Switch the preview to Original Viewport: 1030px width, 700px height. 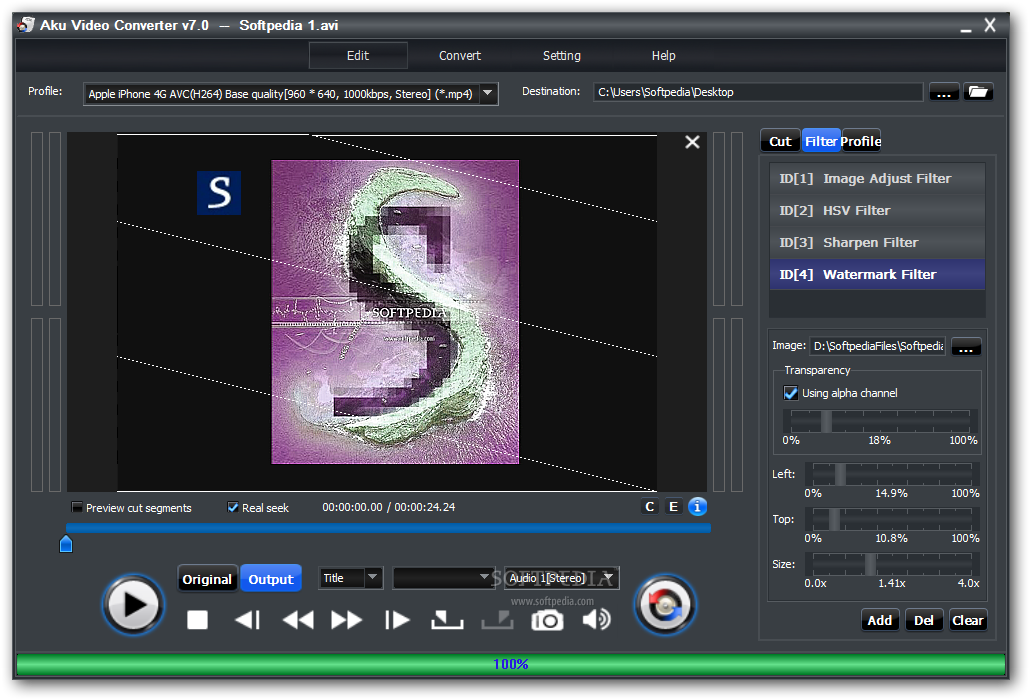pyautogui.click(x=207, y=579)
